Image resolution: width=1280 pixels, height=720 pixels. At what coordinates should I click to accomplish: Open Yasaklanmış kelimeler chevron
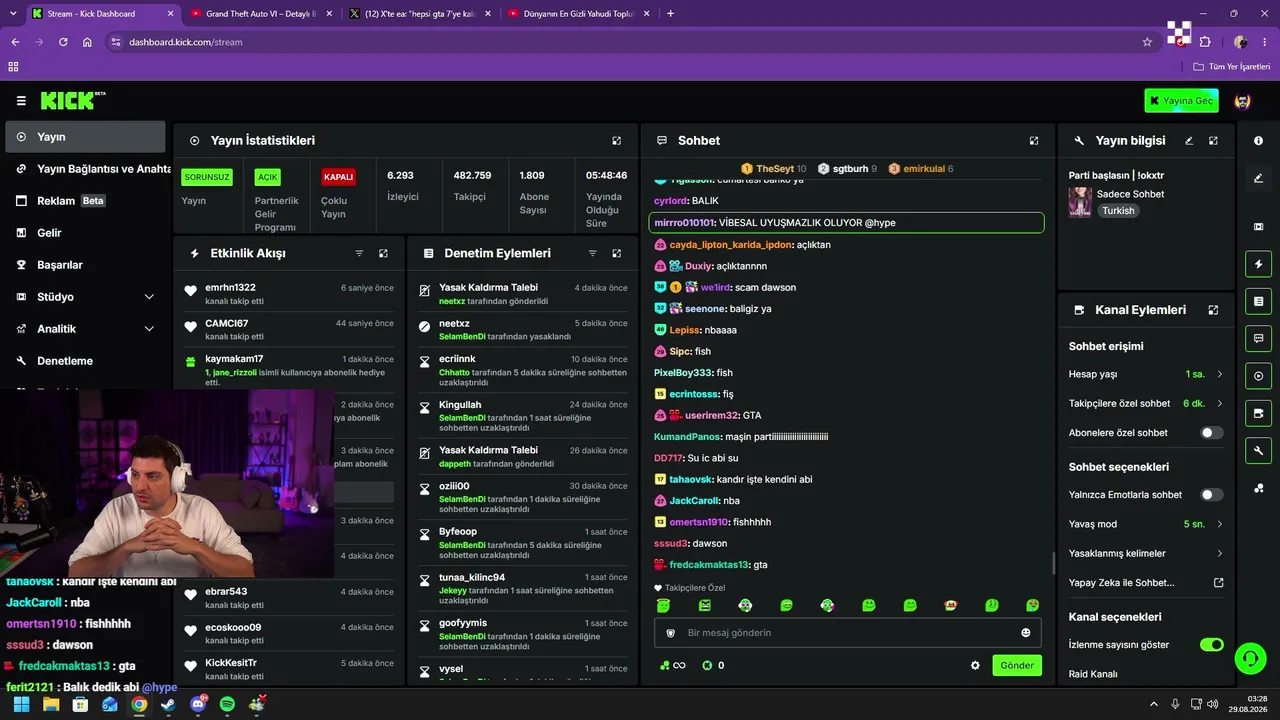(1219, 553)
